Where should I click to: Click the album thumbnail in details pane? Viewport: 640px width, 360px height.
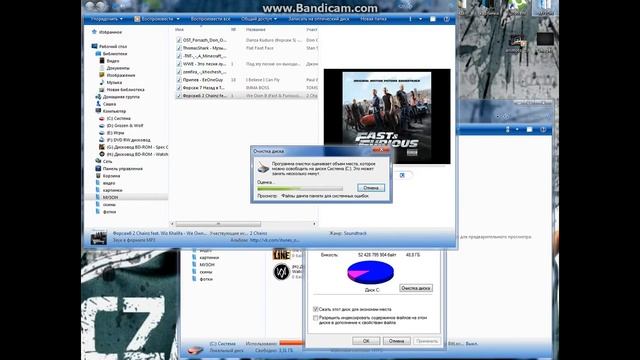coord(98,237)
